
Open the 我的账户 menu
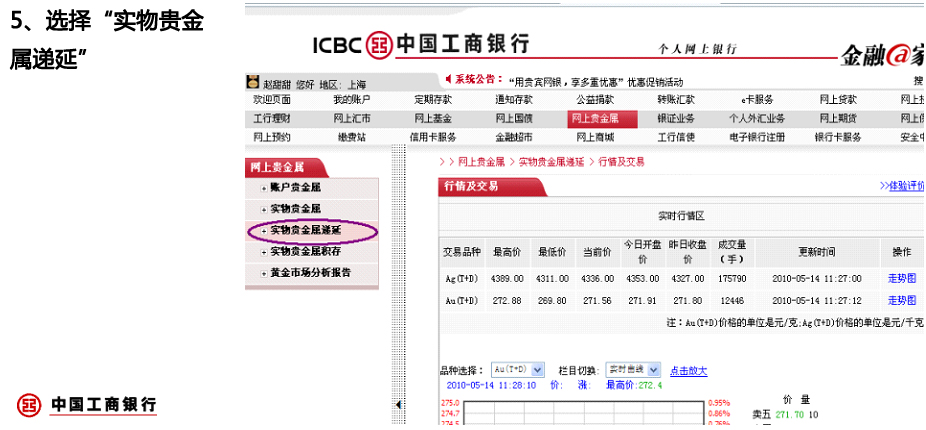click(352, 100)
